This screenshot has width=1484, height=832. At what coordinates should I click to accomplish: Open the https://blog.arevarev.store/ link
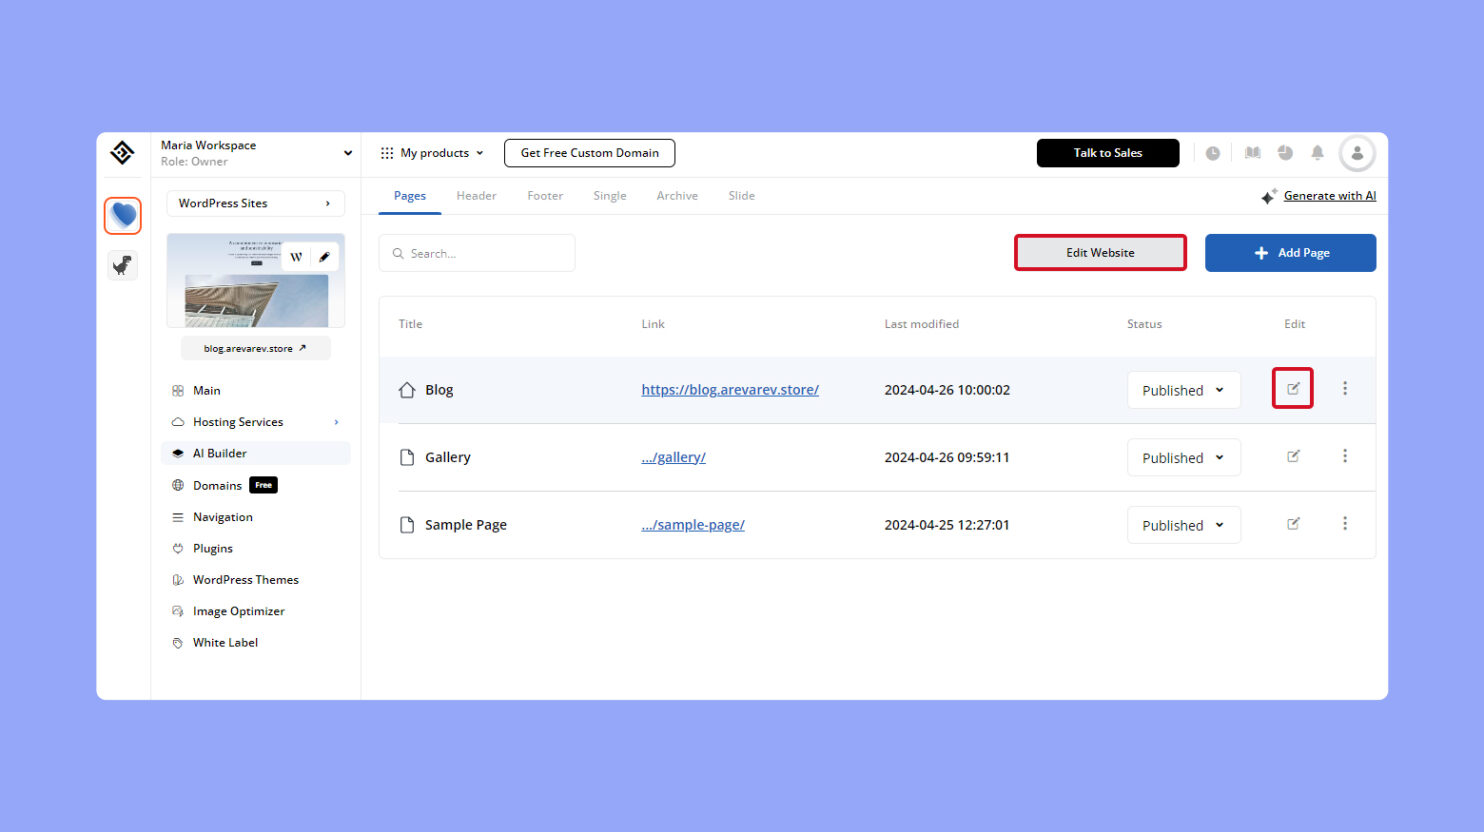(730, 389)
